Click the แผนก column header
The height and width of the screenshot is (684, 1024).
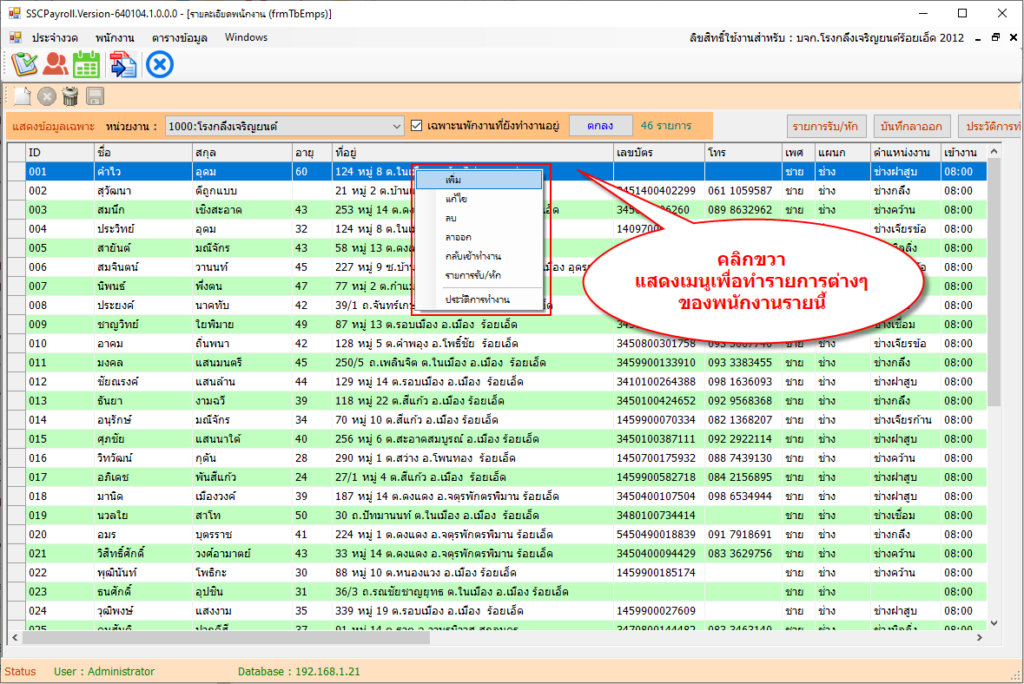pos(842,152)
